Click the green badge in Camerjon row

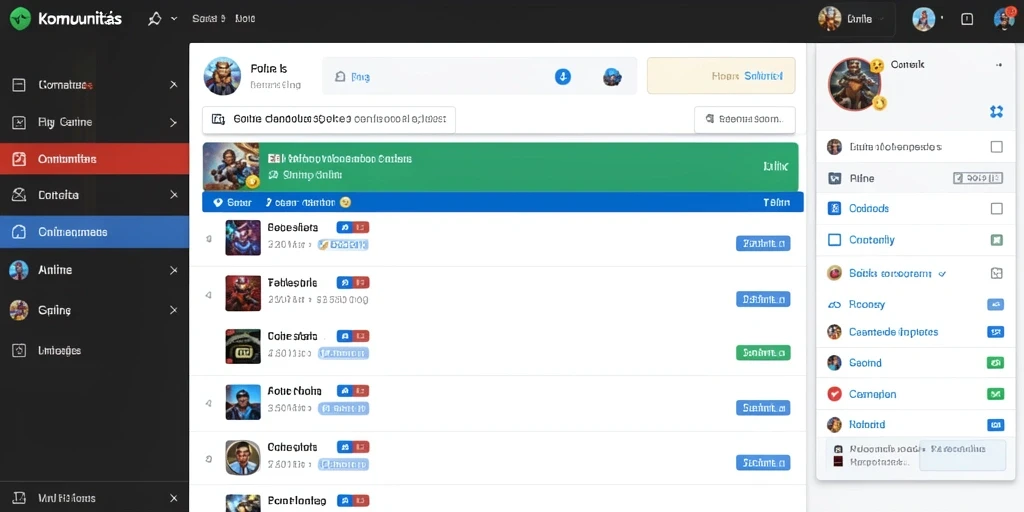(995, 394)
